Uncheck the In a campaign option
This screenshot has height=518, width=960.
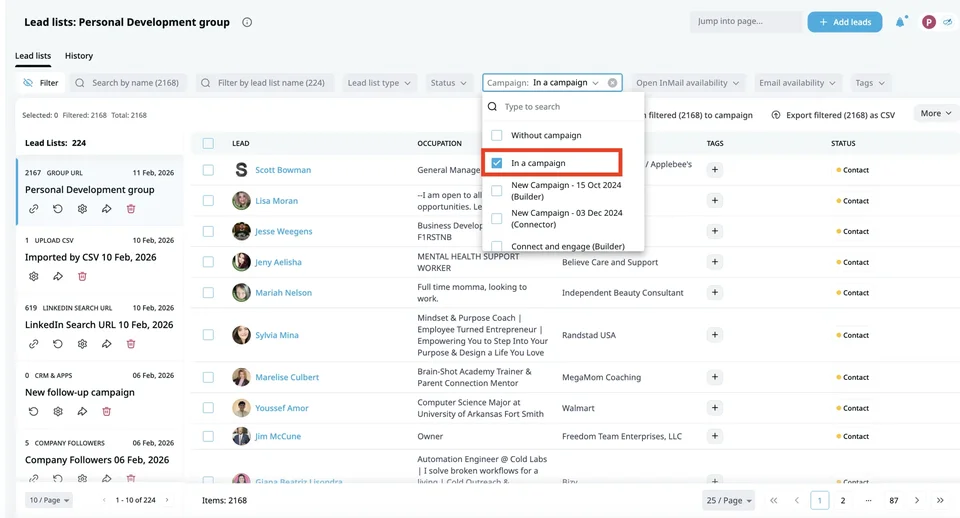click(x=497, y=163)
